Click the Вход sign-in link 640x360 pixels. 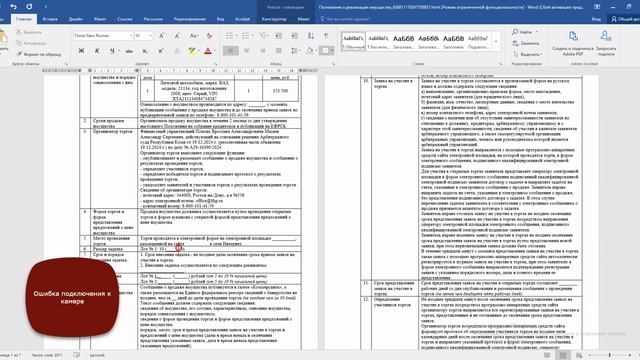click(x=596, y=19)
